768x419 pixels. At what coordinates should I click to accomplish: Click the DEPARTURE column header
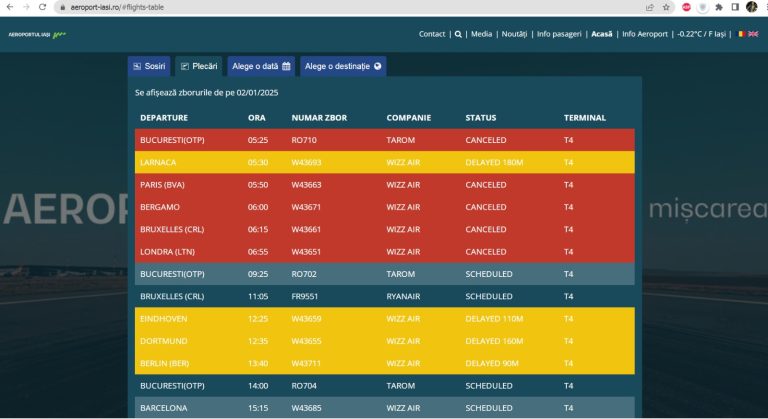(x=164, y=118)
